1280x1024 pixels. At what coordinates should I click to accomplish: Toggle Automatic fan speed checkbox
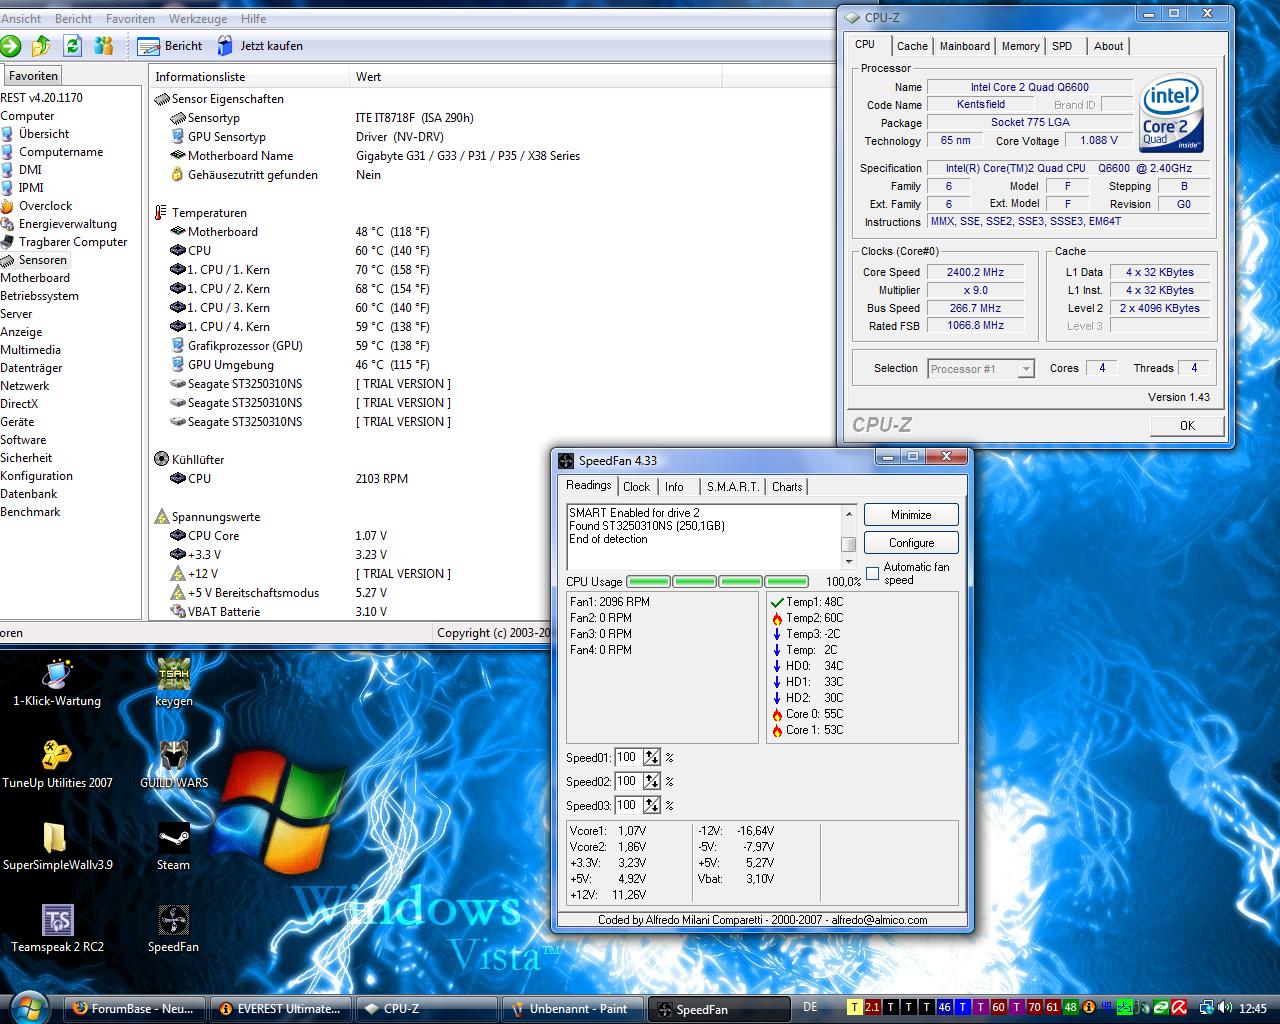point(872,574)
